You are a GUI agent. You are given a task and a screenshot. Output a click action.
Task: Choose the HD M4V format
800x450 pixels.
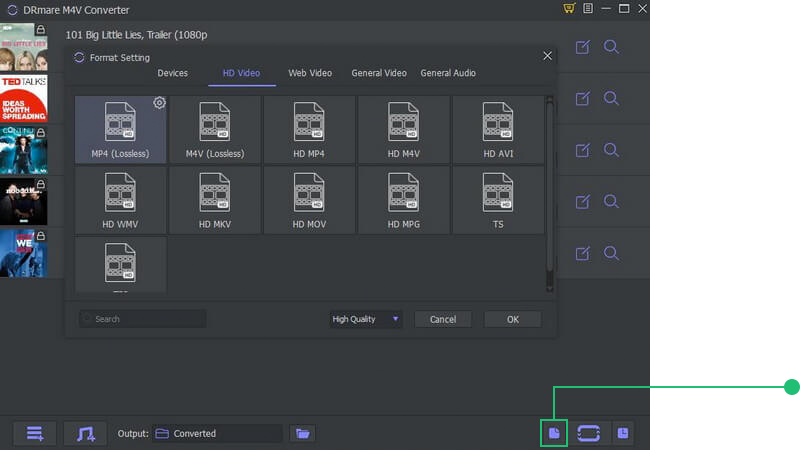click(x=404, y=130)
